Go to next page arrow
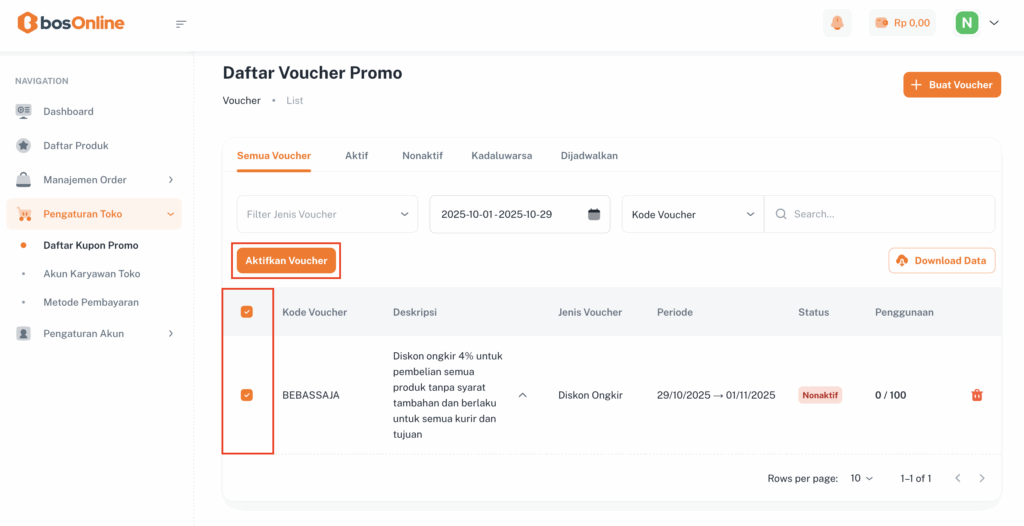1024x526 pixels. (x=982, y=478)
